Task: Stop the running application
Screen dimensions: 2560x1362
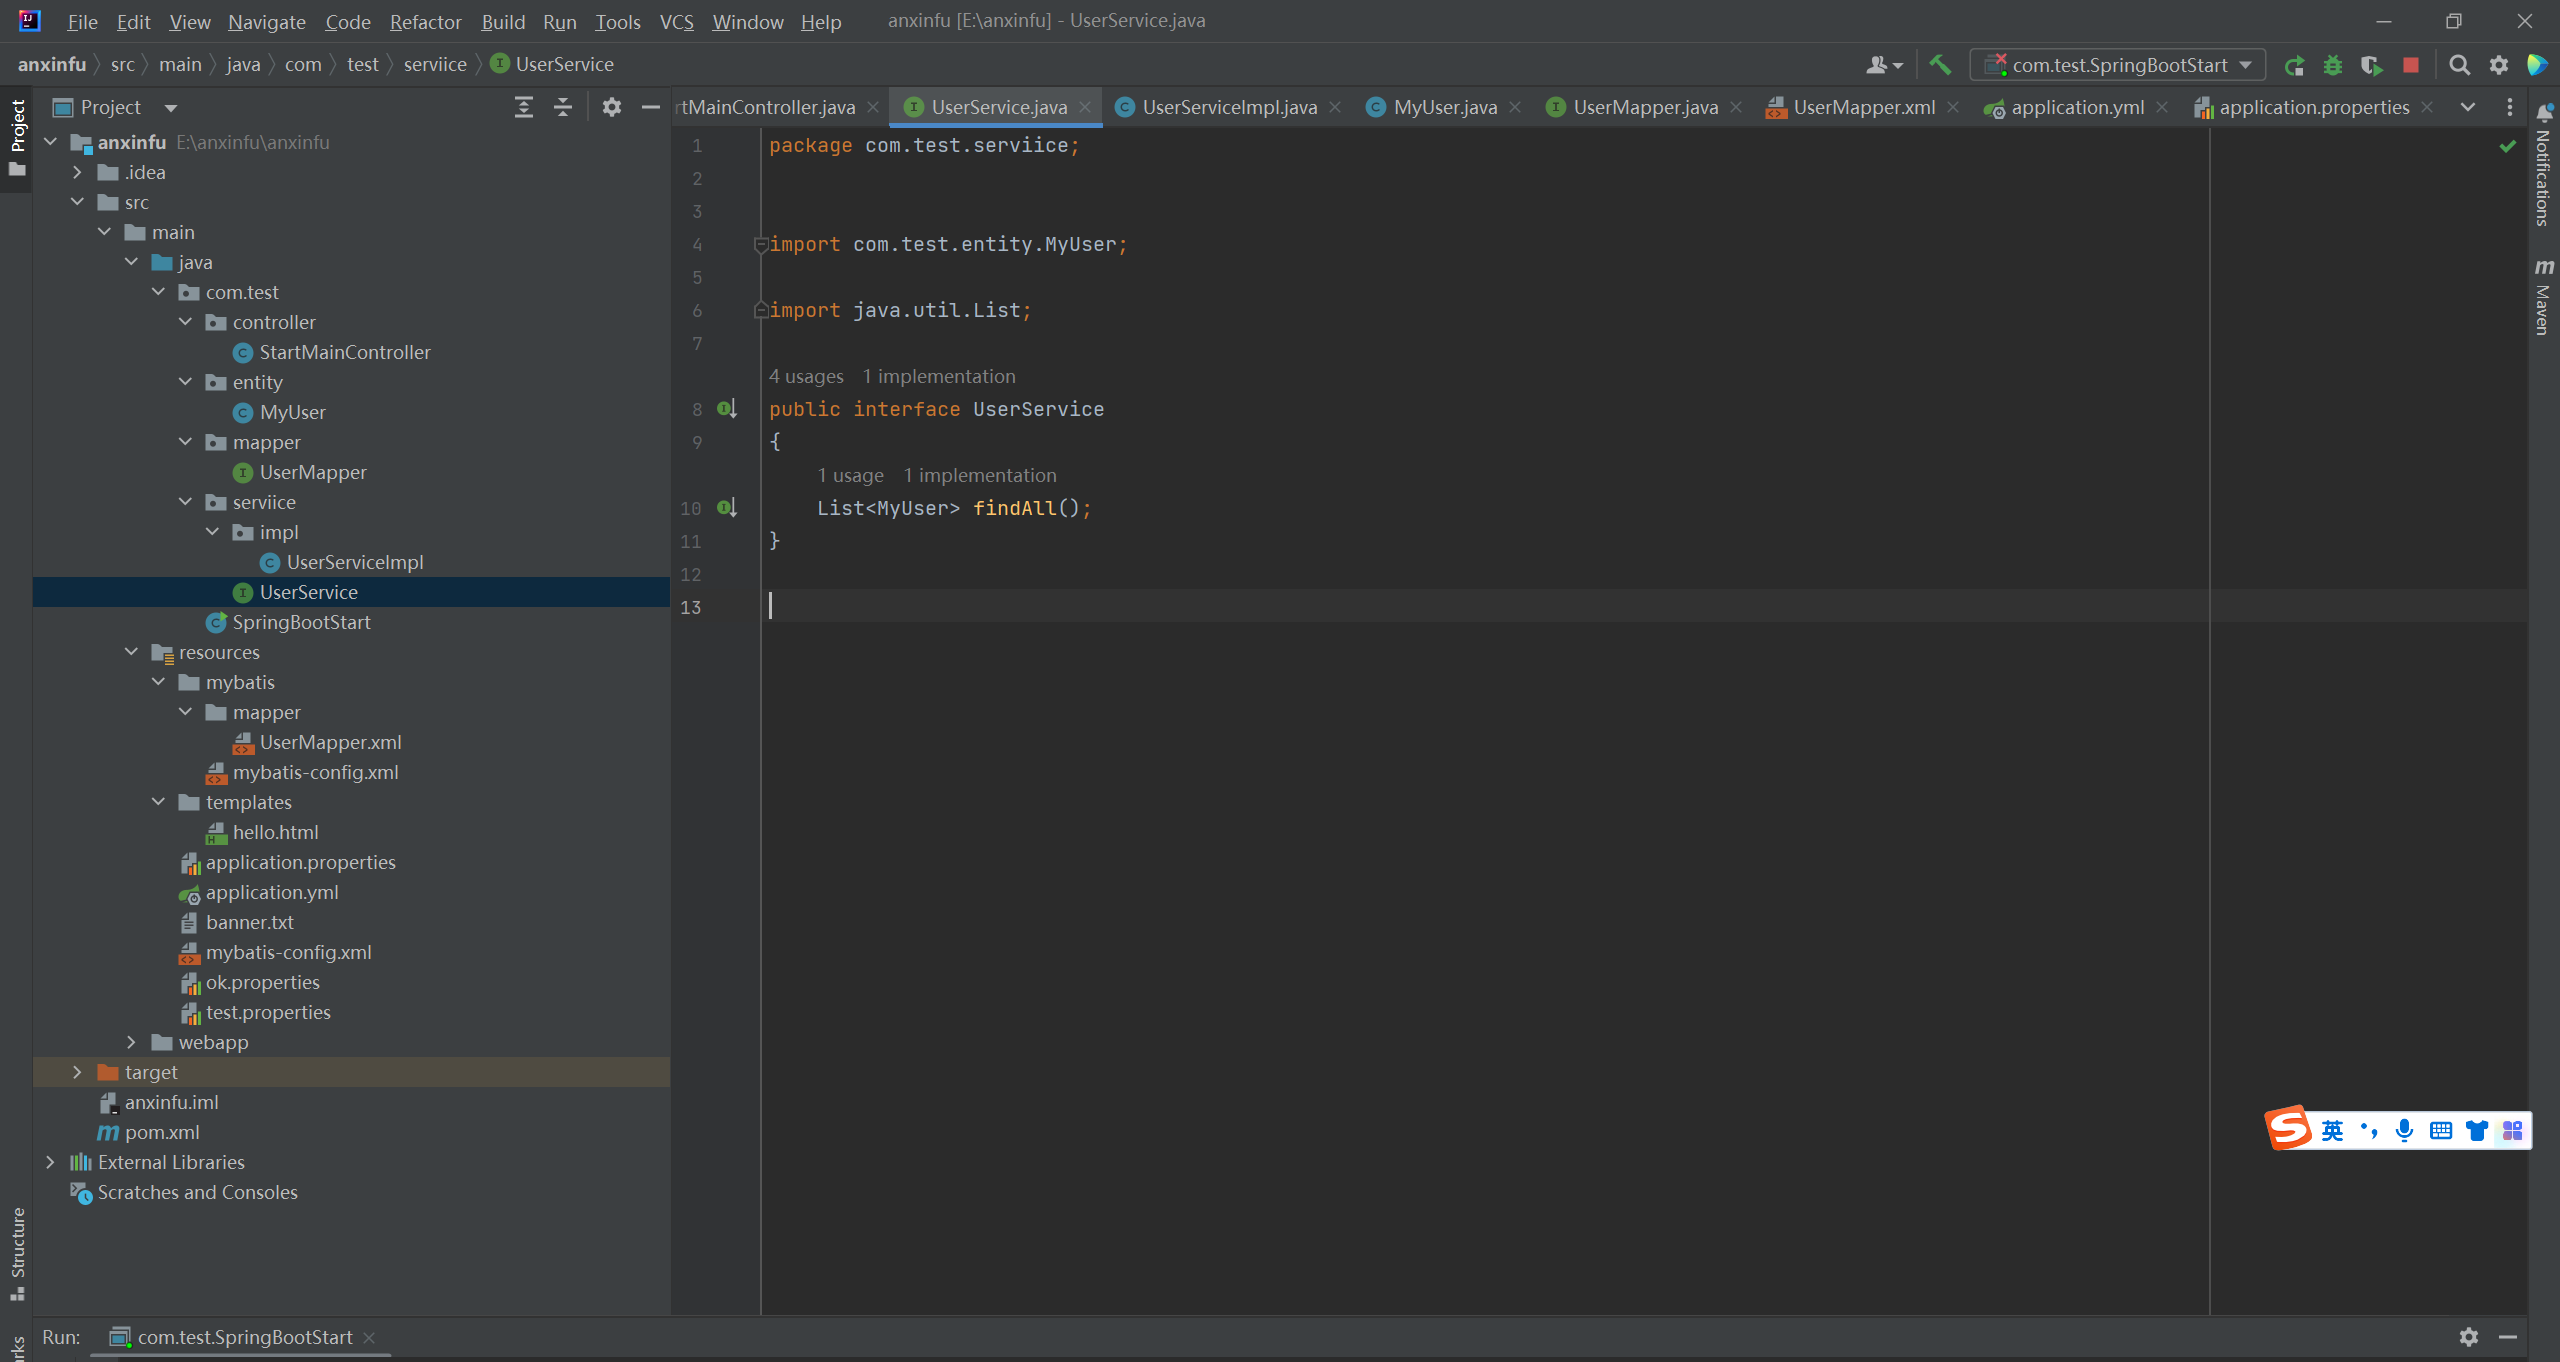Action: coord(2411,65)
